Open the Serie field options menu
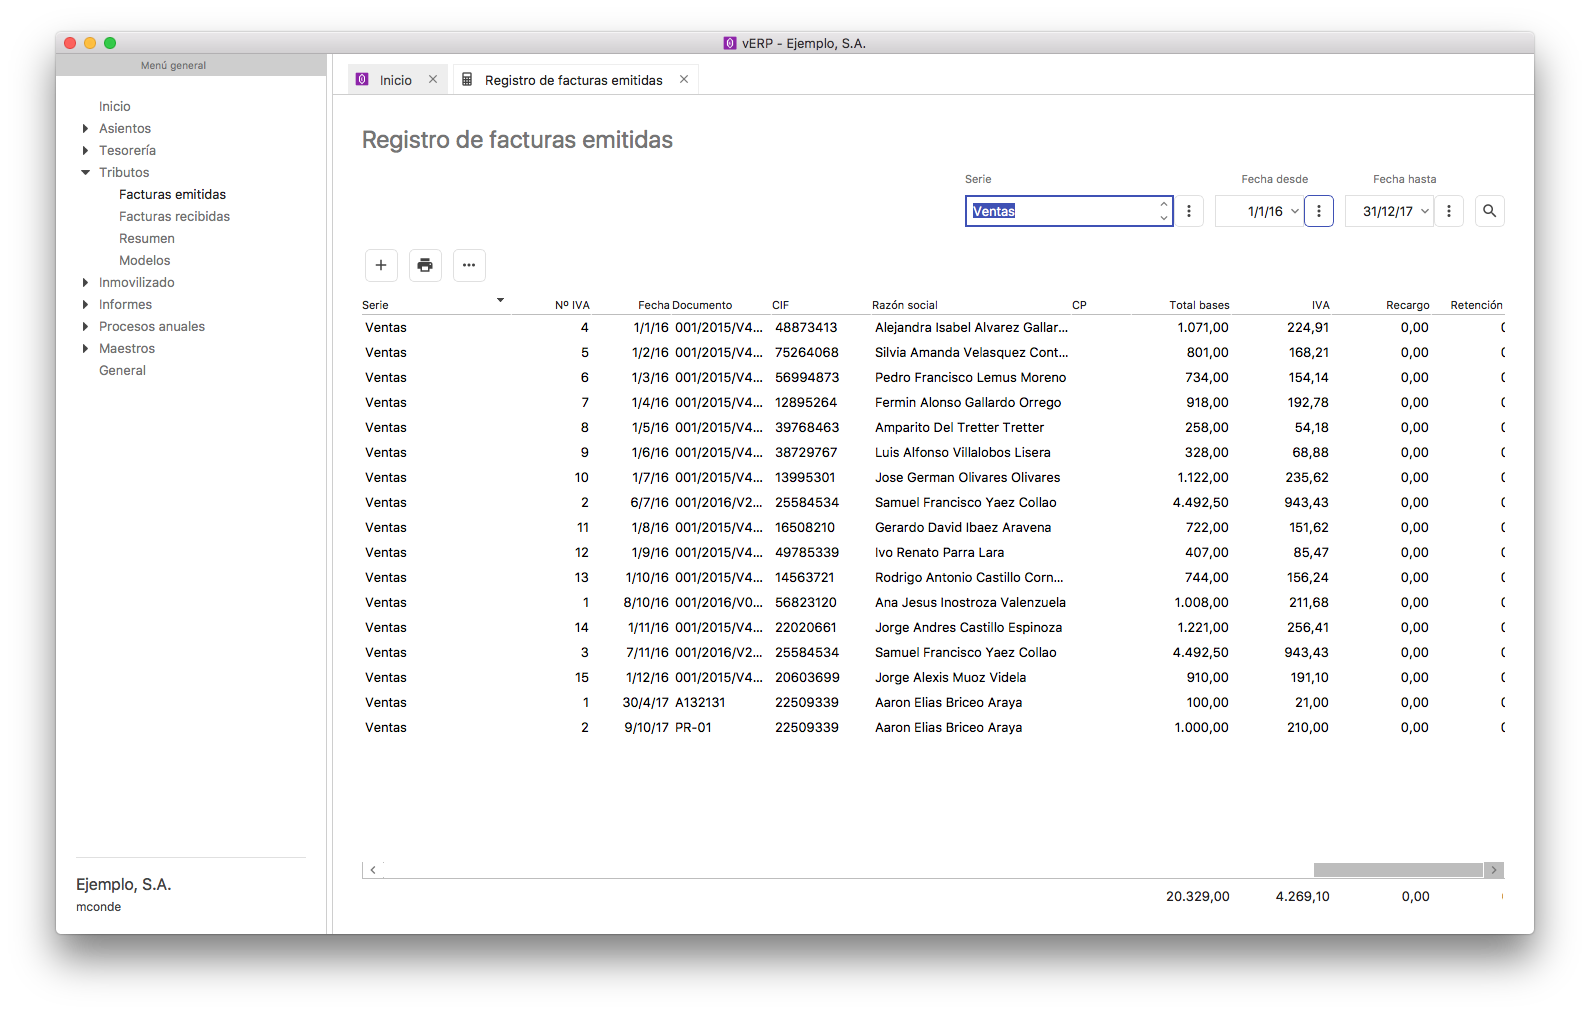 click(1189, 211)
